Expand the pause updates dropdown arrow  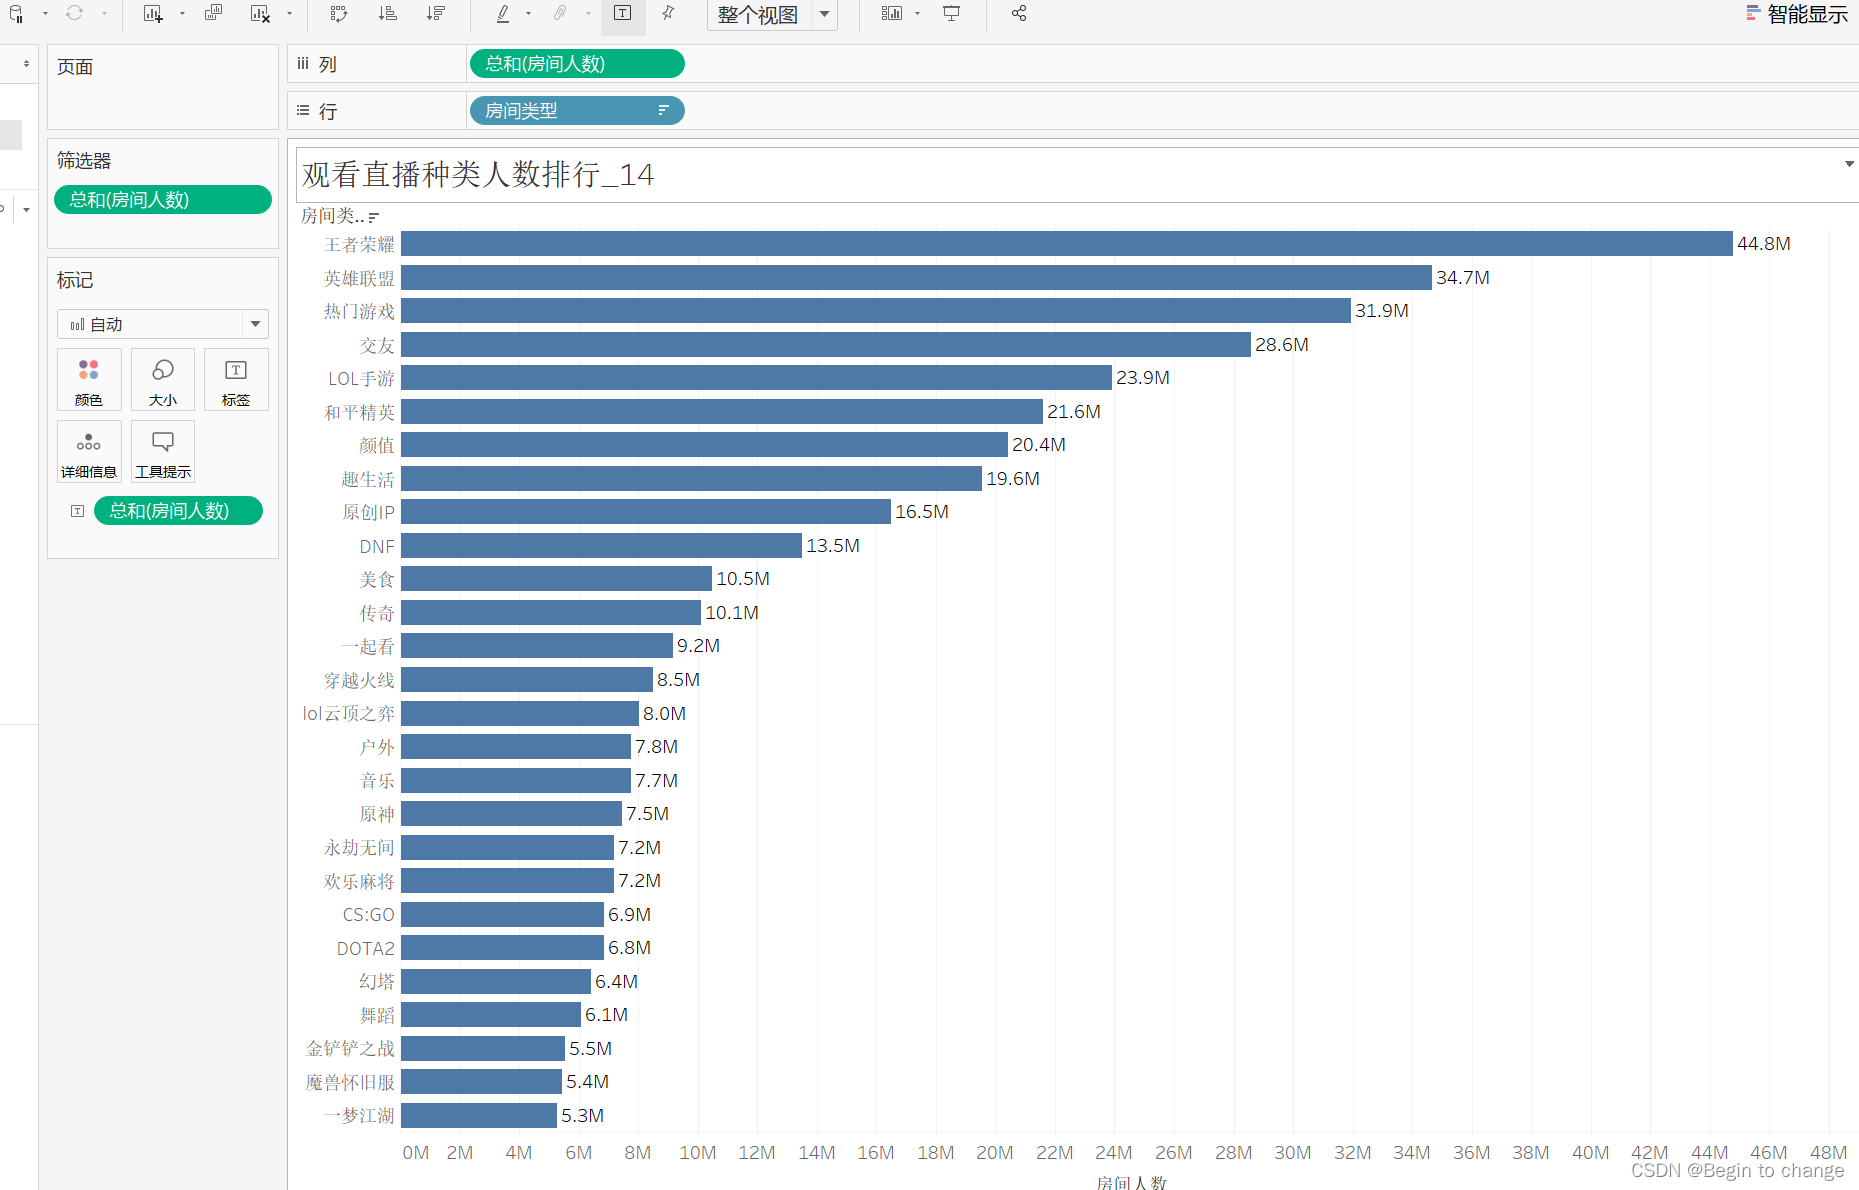point(45,14)
